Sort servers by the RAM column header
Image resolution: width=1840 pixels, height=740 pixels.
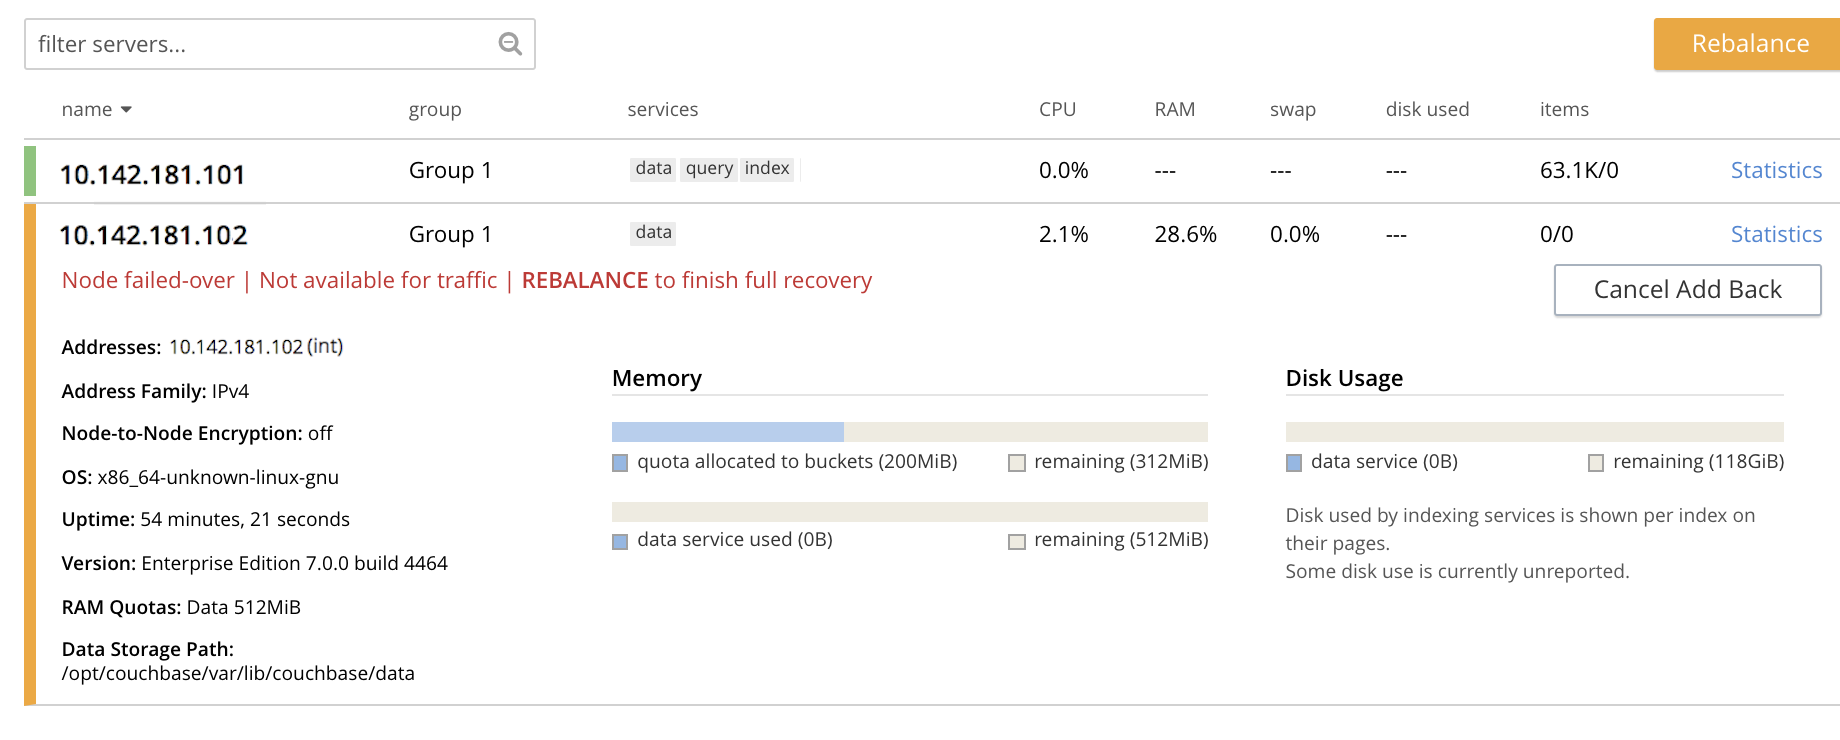pyautogui.click(x=1173, y=109)
